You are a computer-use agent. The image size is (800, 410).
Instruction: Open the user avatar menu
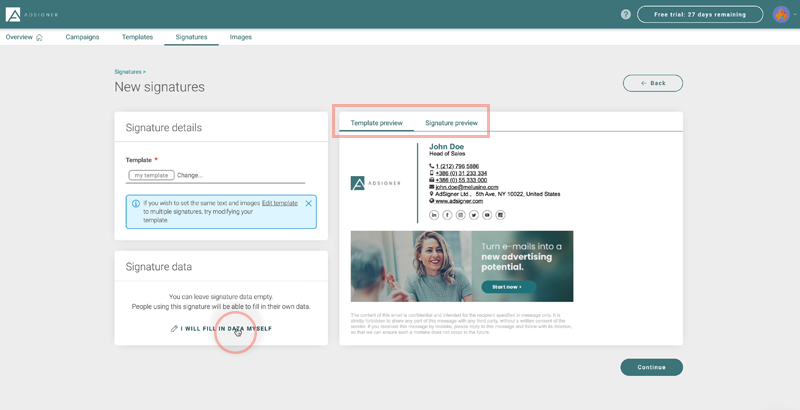click(781, 14)
